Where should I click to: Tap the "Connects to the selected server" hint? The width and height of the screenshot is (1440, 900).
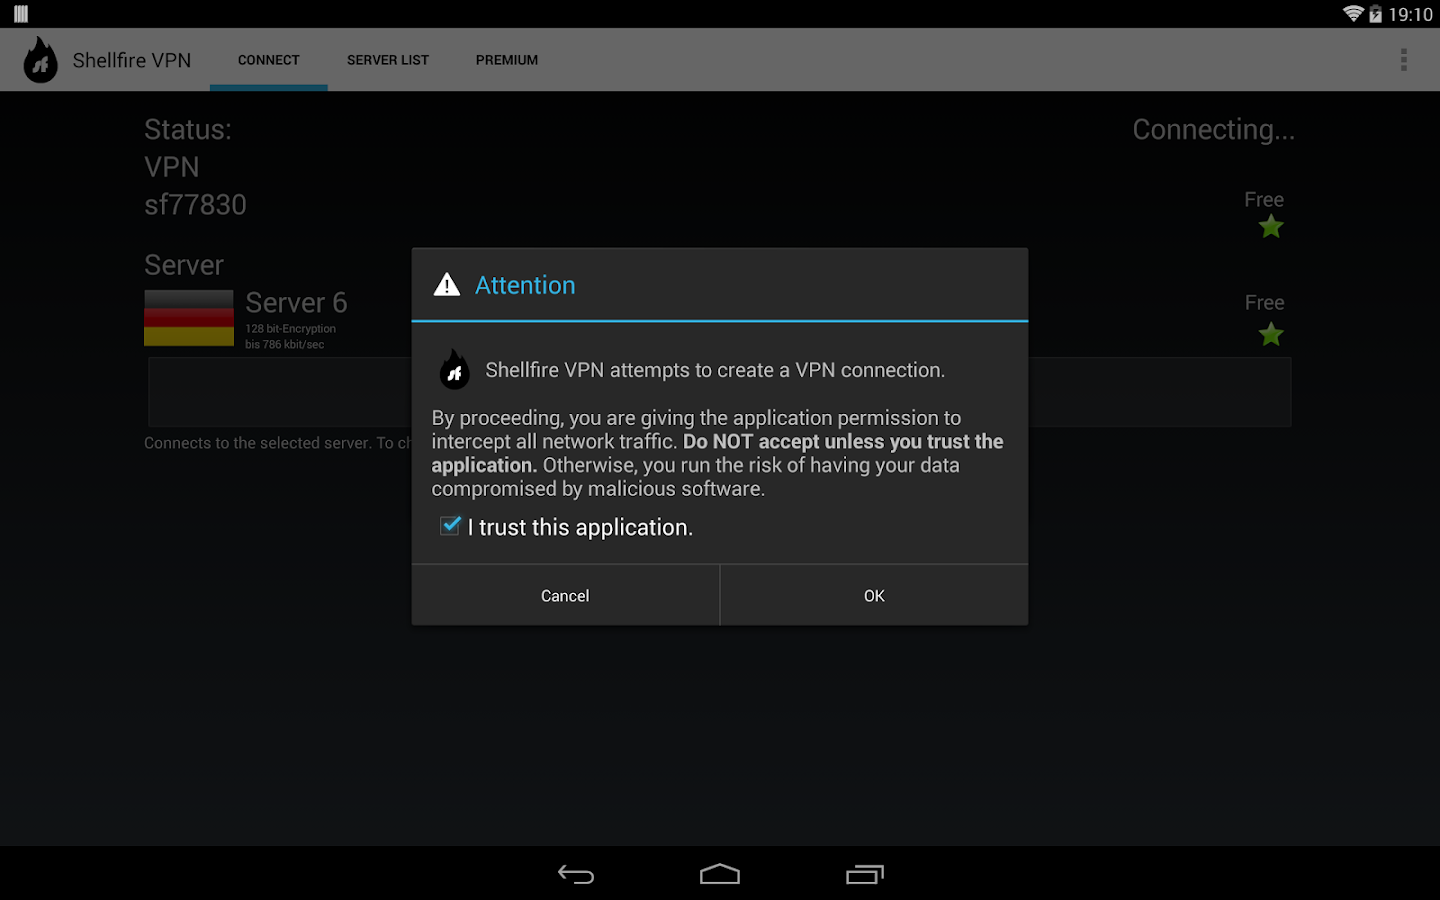coord(278,443)
